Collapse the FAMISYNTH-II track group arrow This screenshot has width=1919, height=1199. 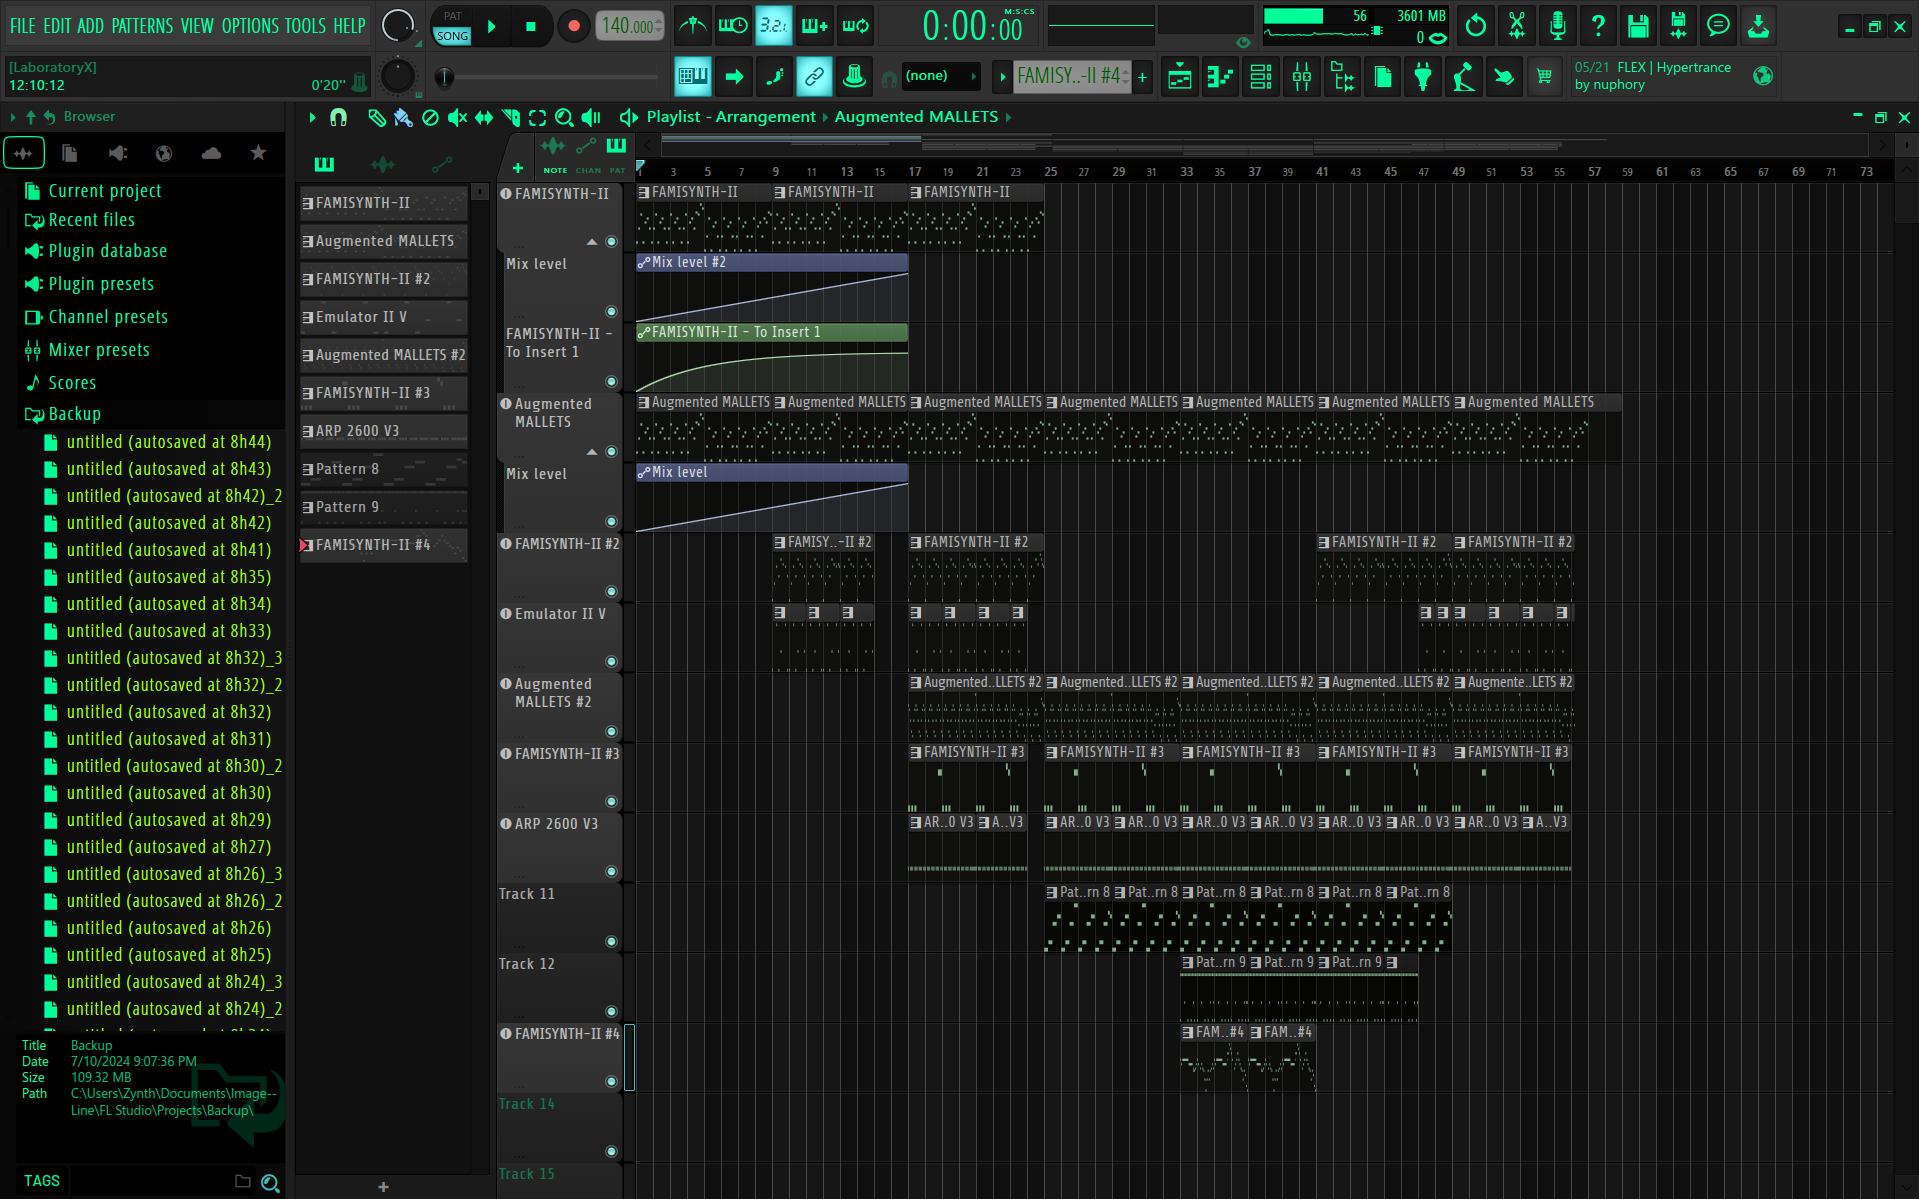[592, 242]
